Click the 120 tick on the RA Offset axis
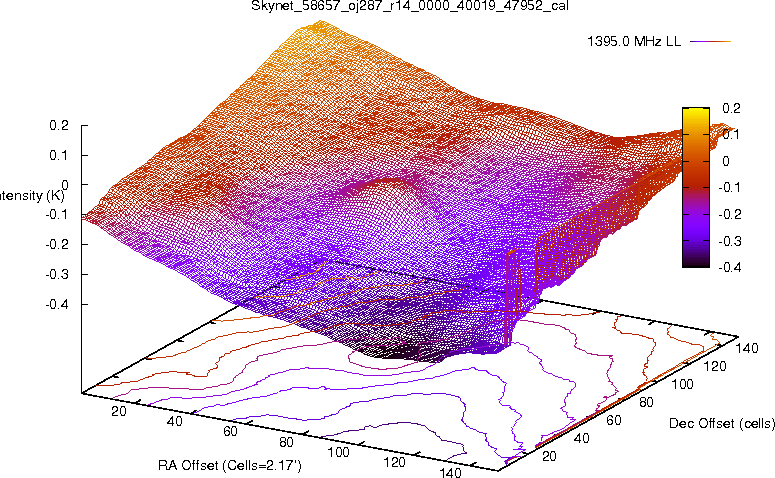Image resolution: width=775 pixels, height=478 pixels. coord(394,462)
